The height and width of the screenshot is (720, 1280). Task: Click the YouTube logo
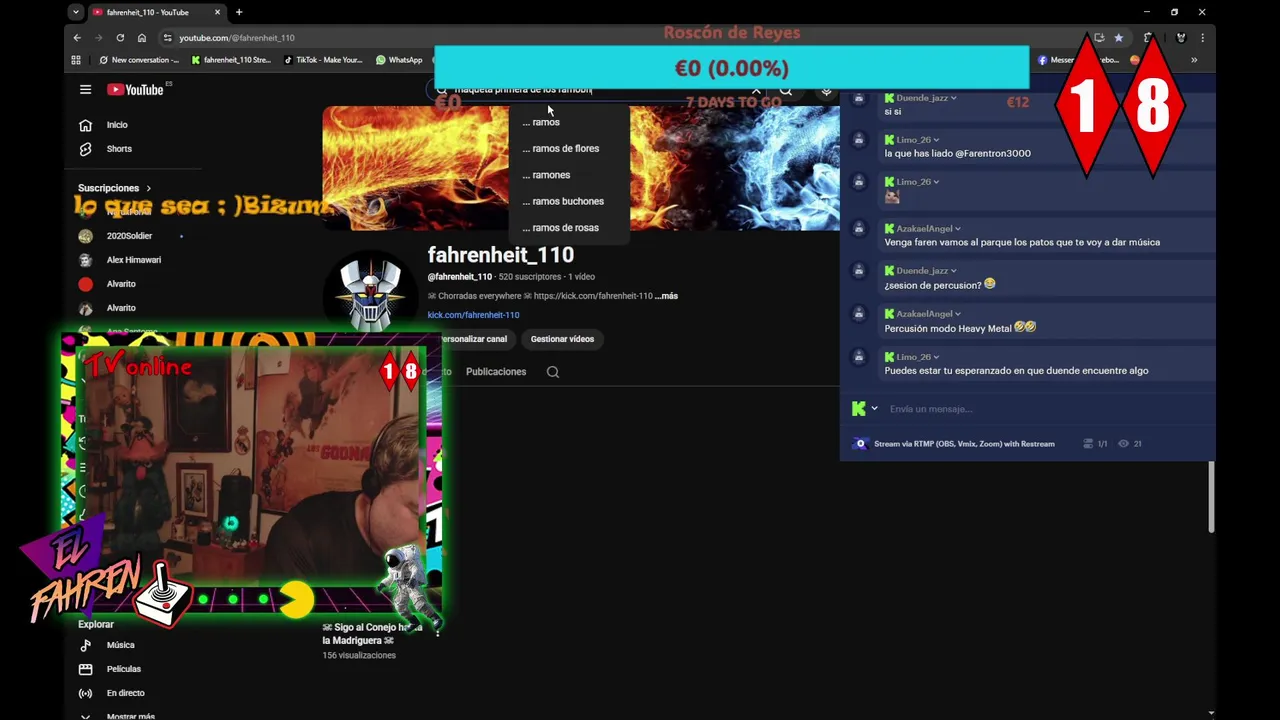point(135,89)
